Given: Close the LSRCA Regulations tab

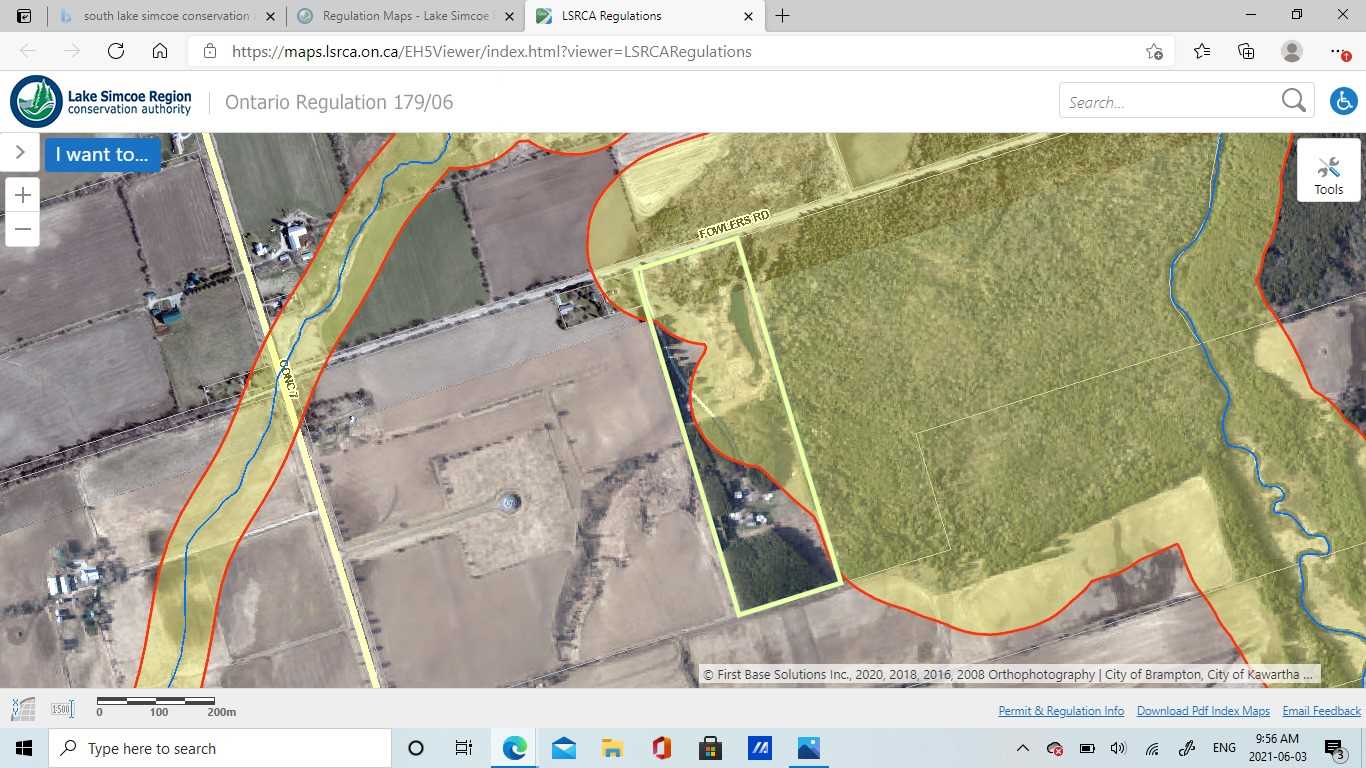Looking at the screenshot, I should [749, 16].
